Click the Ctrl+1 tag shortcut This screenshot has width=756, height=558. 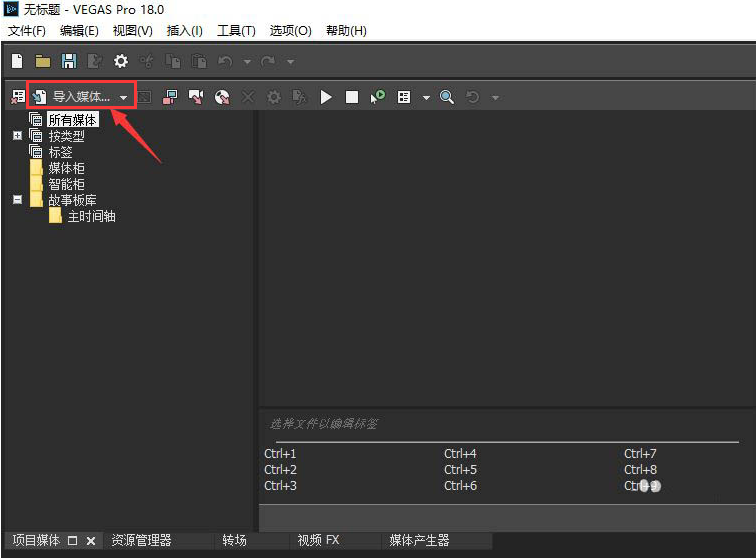coord(280,454)
